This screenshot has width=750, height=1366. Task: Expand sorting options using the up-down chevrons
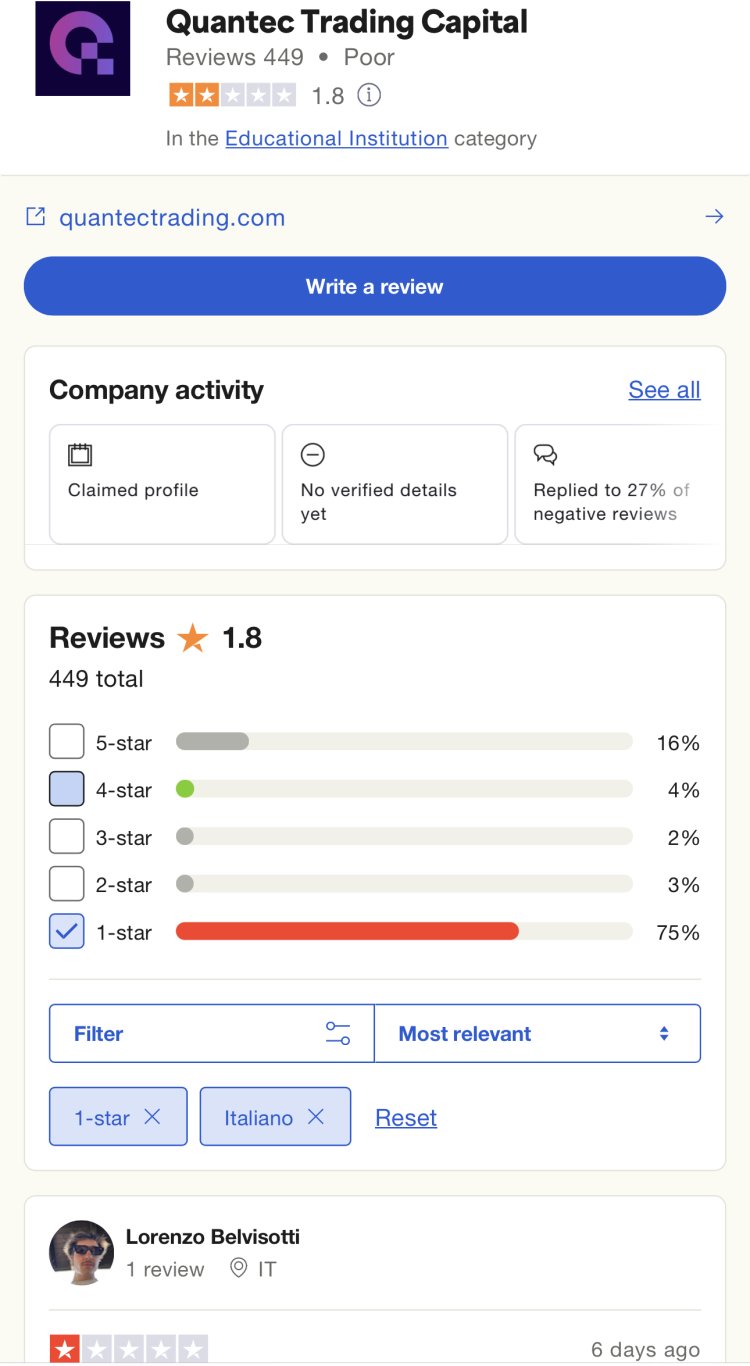click(x=663, y=1032)
